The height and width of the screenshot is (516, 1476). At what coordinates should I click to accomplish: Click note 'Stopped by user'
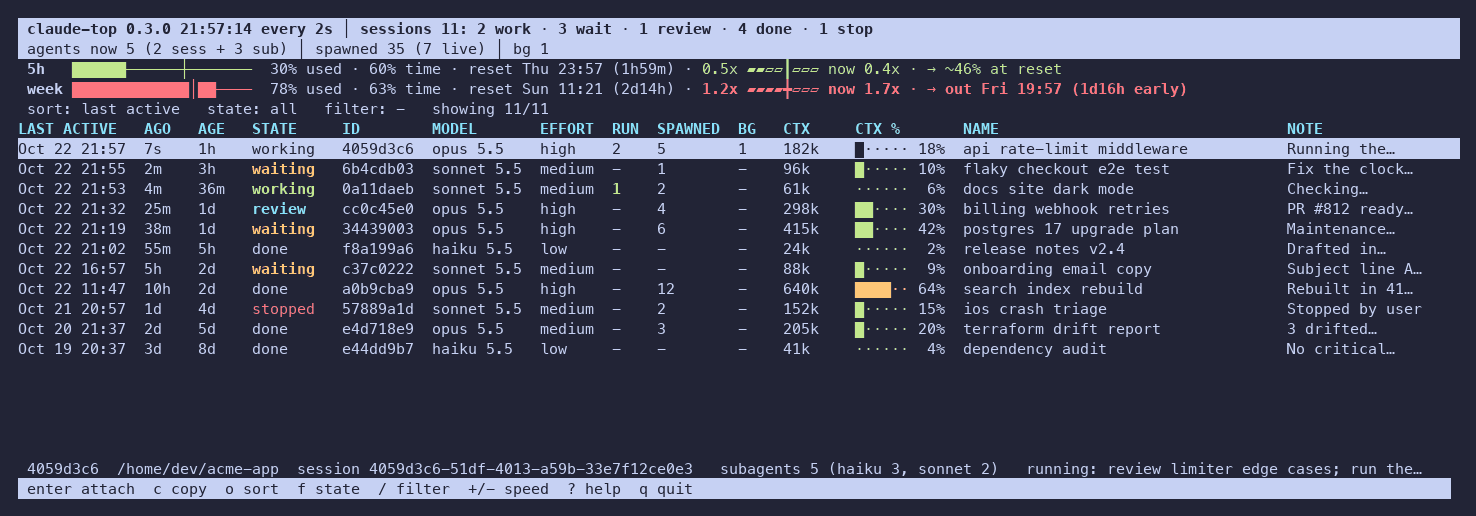[1354, 309]
